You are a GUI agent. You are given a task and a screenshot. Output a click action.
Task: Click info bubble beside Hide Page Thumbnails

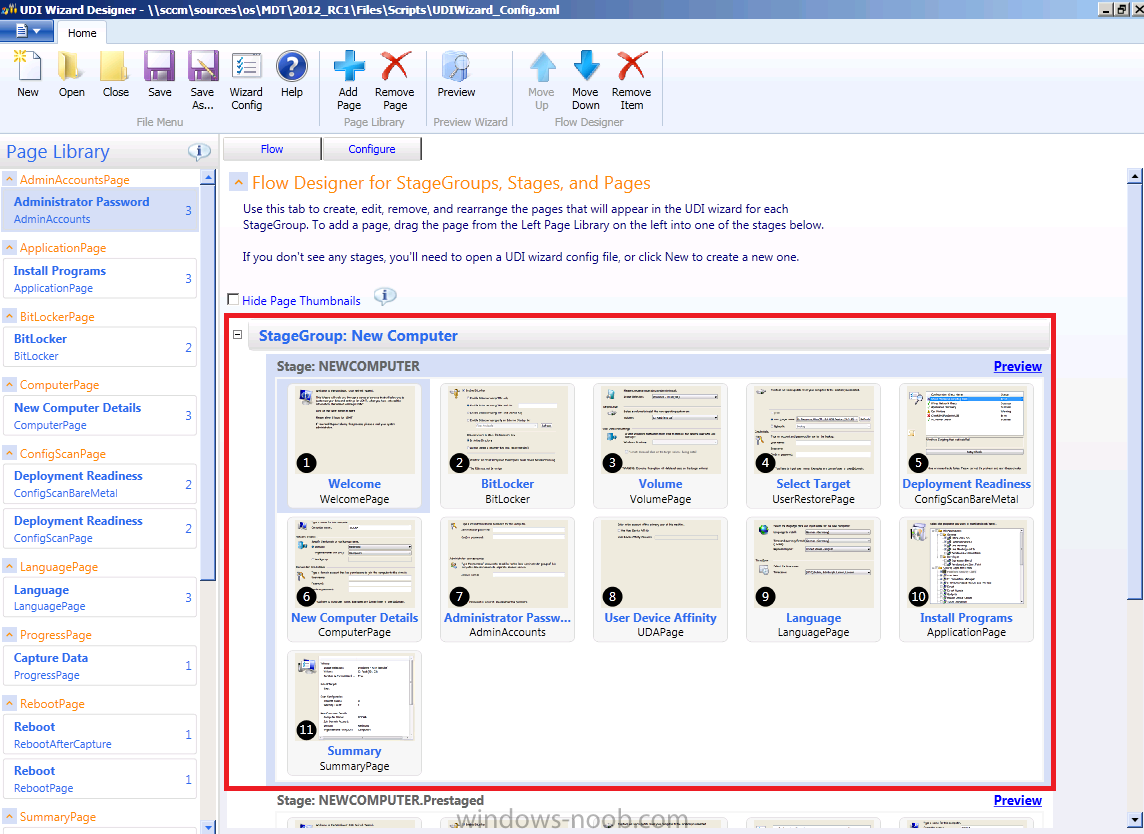tap(385, 296)
